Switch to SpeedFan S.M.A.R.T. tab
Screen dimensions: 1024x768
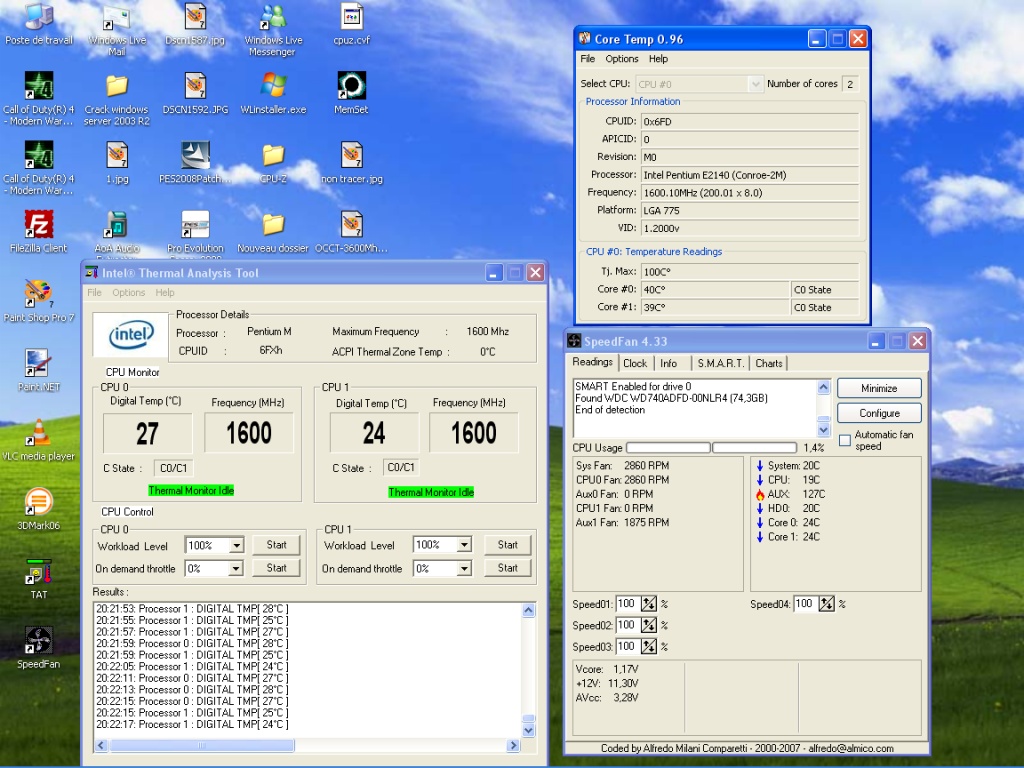tap(720, 363)
